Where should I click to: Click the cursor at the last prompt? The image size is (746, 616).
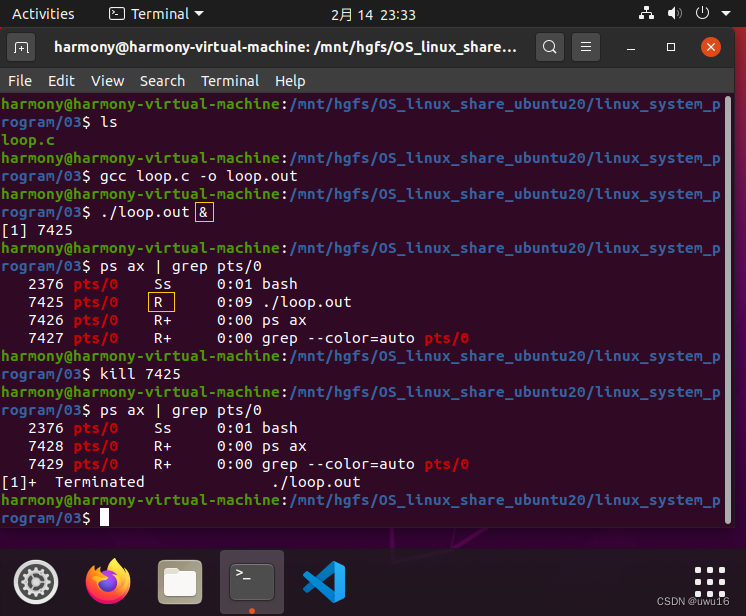pyautogui.click(x=104, y=518)
